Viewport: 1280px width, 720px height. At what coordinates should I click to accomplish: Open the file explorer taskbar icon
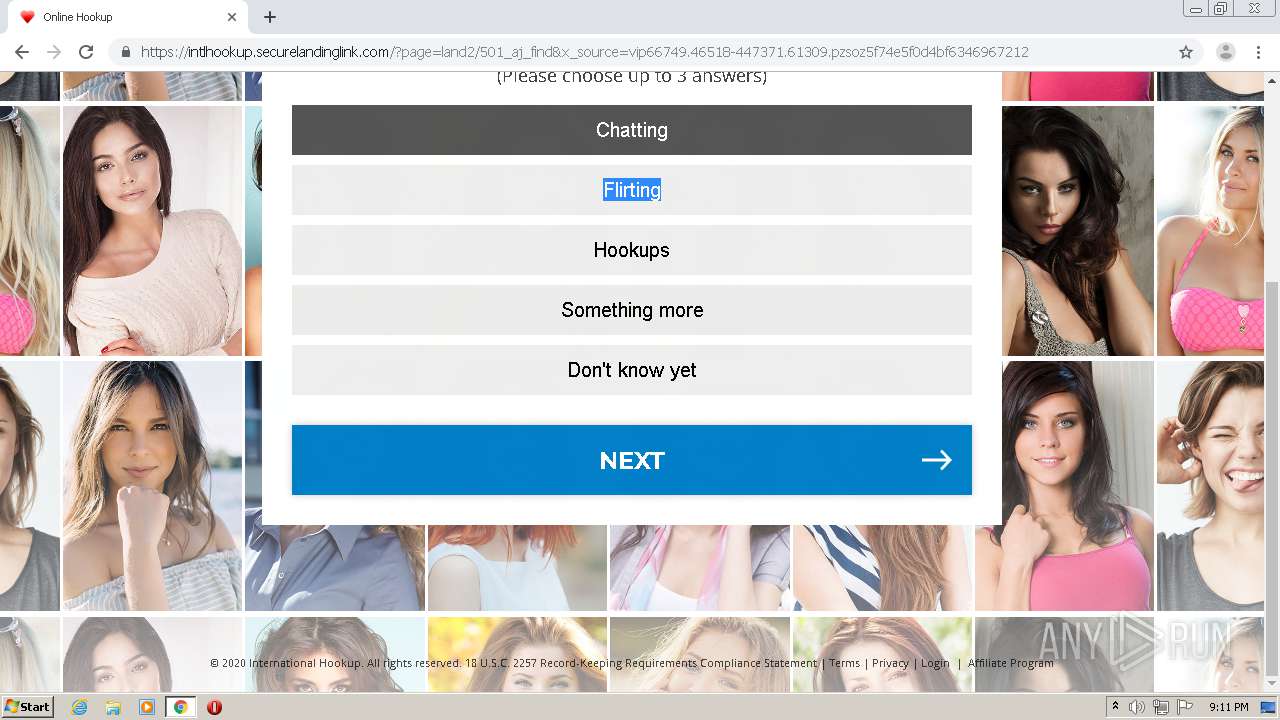113,707
